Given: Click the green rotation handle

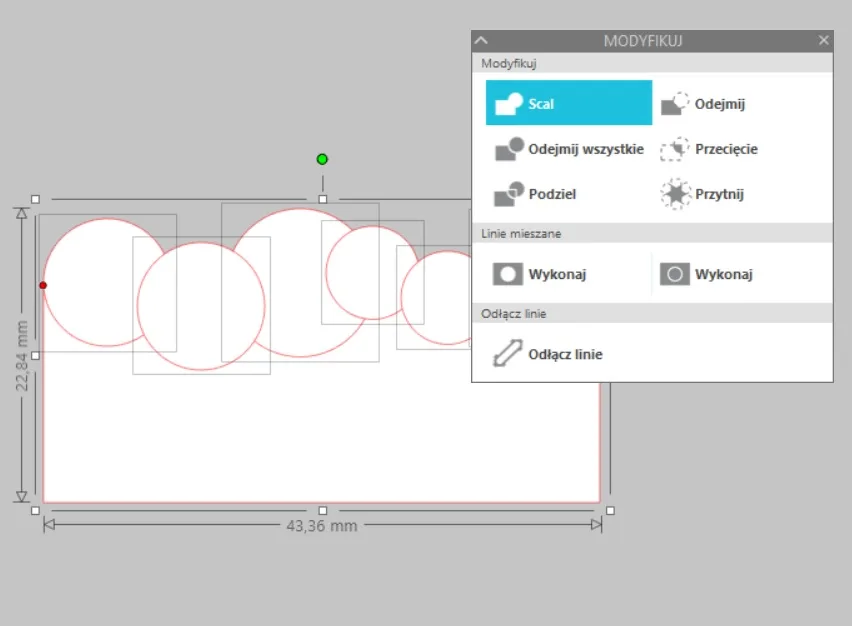Looking at the screenshot, I should click(x=322, y=159).
